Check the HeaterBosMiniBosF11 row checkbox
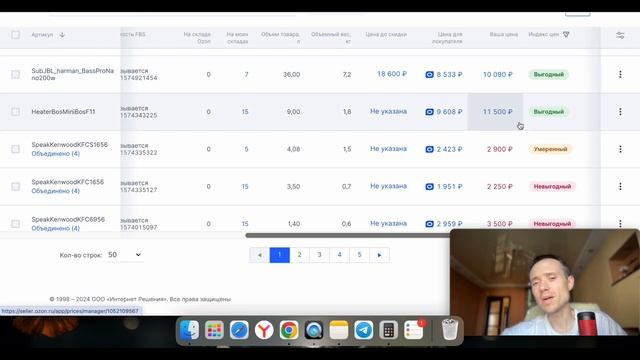 16,112
